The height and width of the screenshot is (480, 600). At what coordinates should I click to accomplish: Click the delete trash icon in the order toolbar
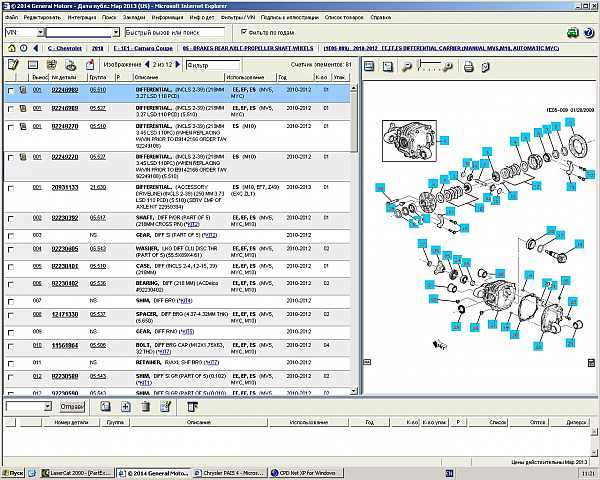(144, 407)
